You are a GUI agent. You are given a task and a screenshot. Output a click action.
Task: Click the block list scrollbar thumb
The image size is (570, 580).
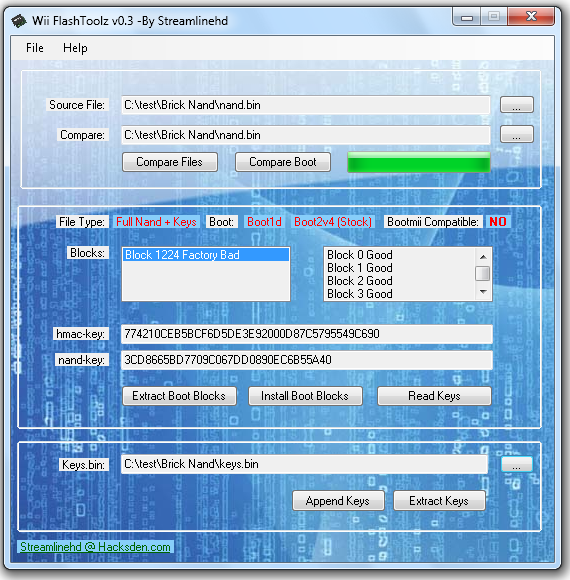click(483, 274)
